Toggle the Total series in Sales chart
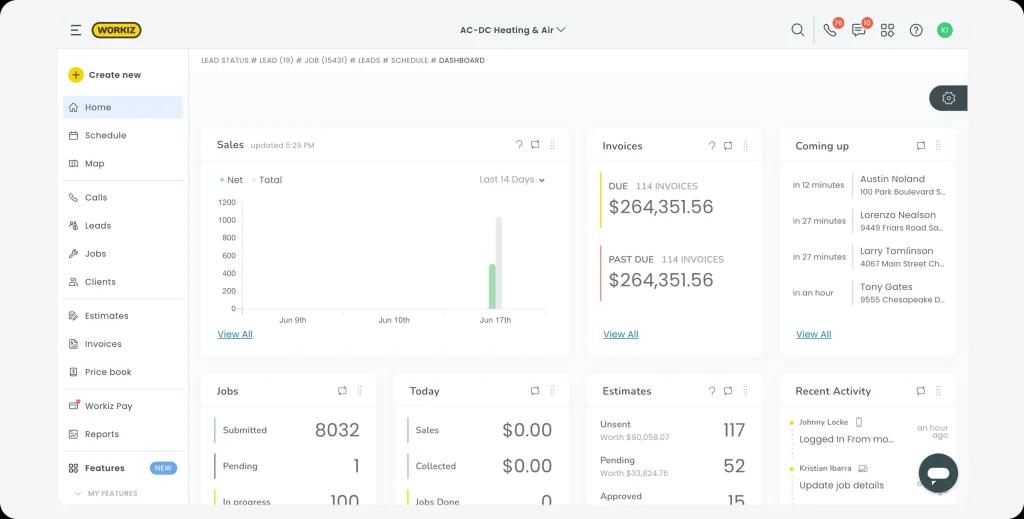 tap(267, 180)
